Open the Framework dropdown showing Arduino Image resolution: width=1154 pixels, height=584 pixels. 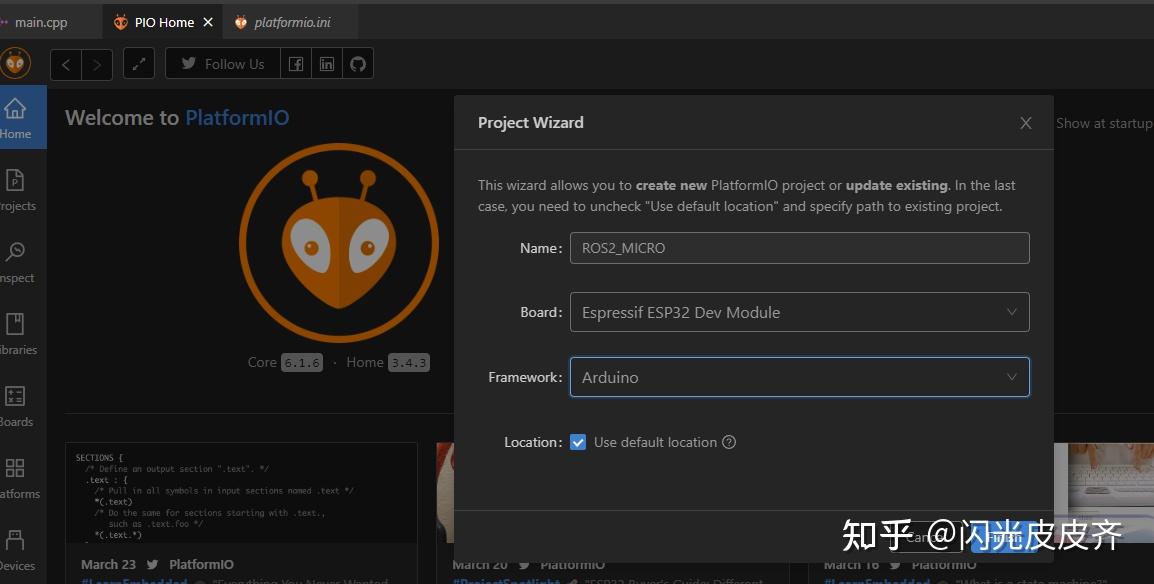click(x=799, y=377)
